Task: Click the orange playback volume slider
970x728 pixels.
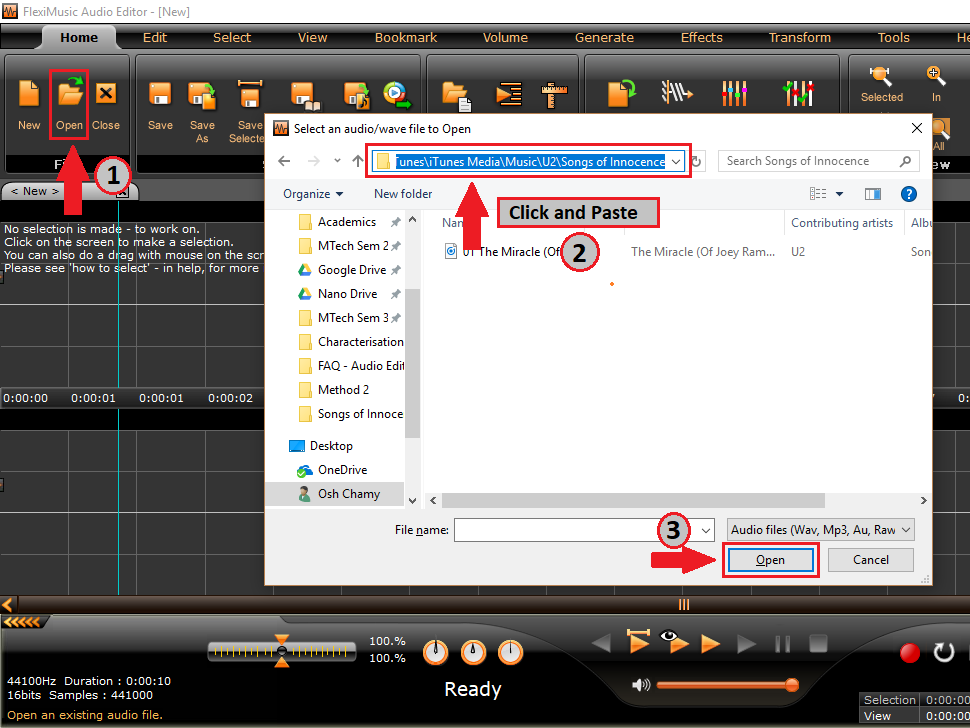Action: tap(725, 685)
